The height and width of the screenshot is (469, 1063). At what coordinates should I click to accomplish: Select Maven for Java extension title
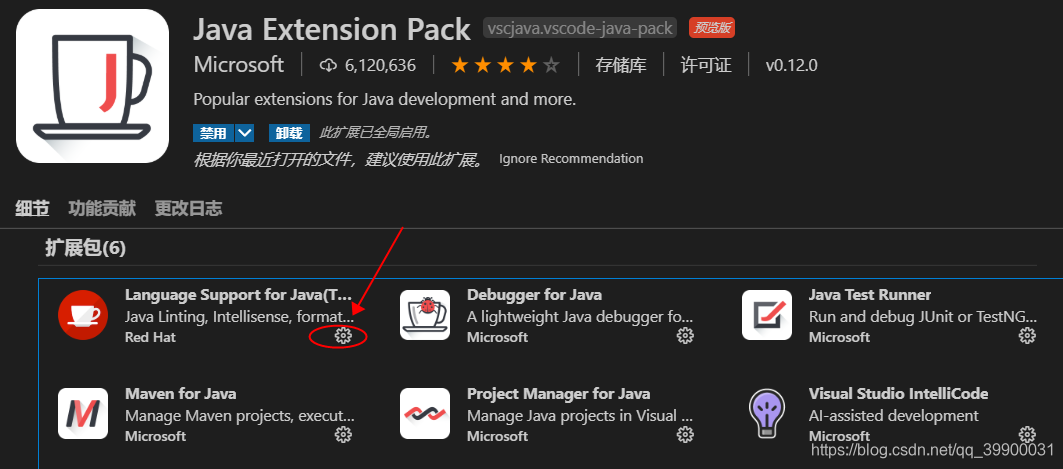180,394
